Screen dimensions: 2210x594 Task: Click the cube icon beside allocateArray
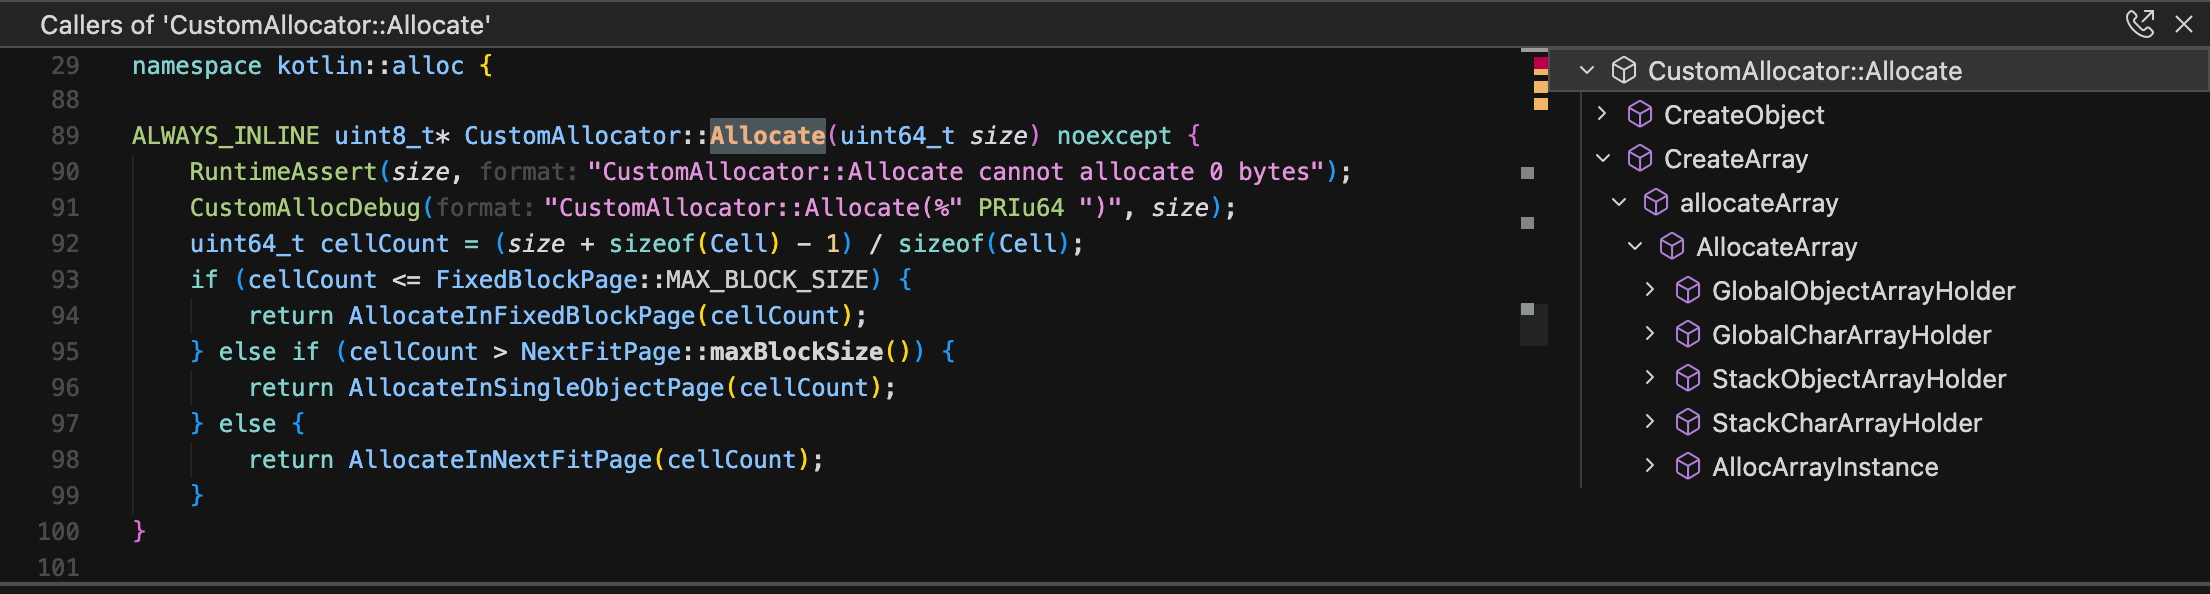pyautogui.click(x=1656, y=203)
